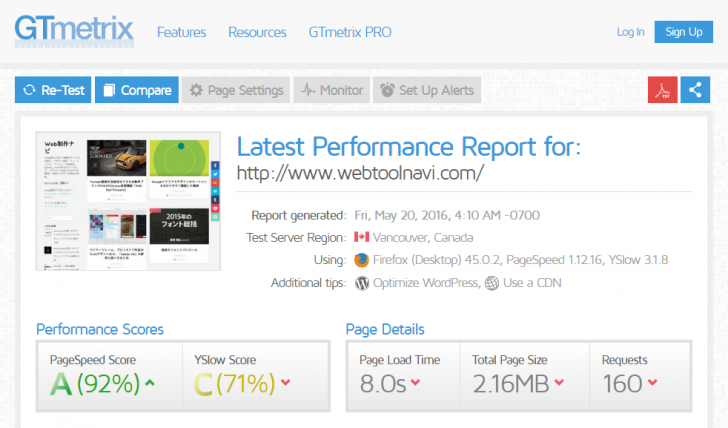Expand the Requests count red arrow
Viewport: 728px width, 428px height.
pos(653,383)
